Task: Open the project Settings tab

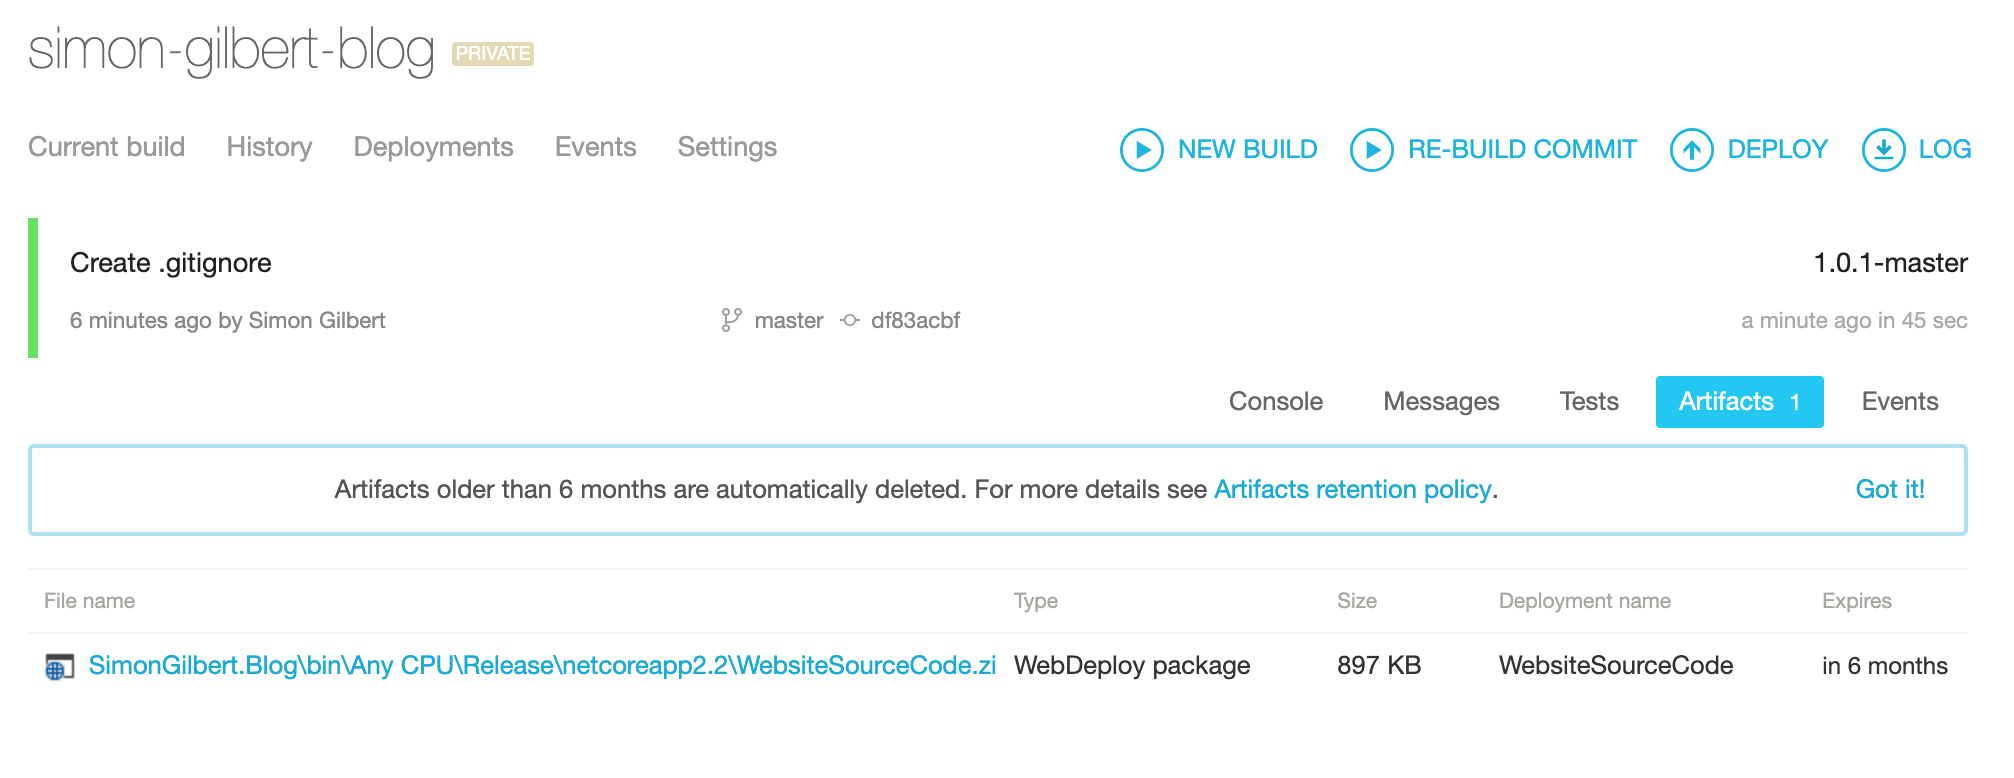Action: [727, 147]
